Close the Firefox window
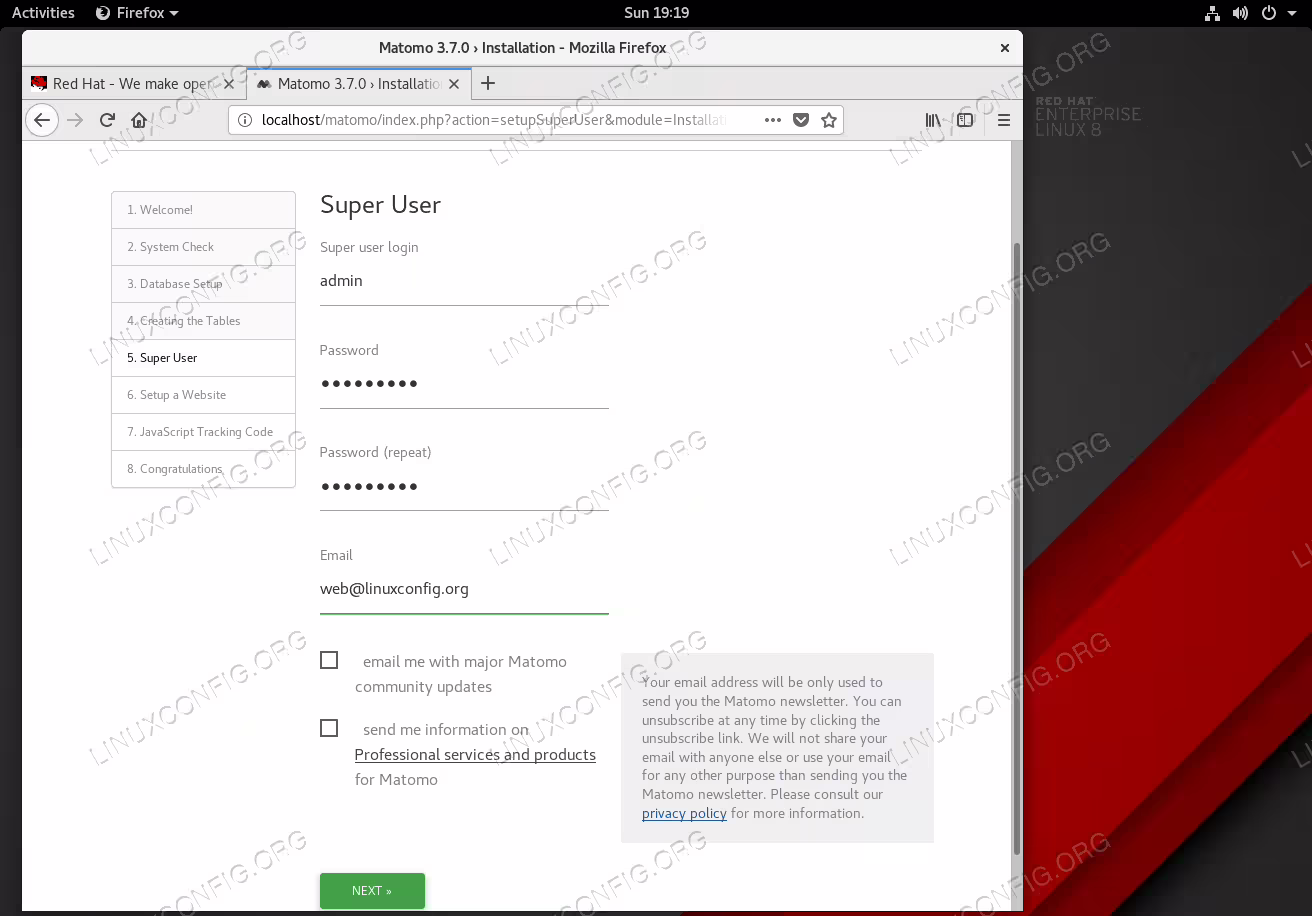 [1005, 47]
